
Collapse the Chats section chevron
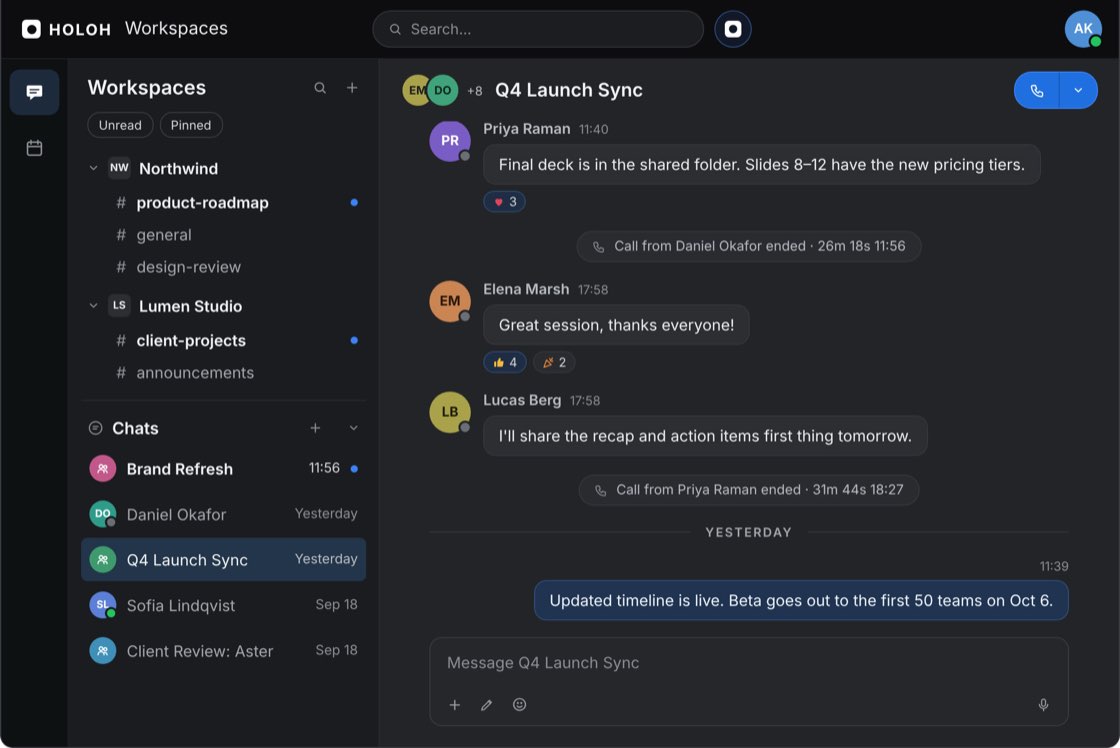(353, 428)
